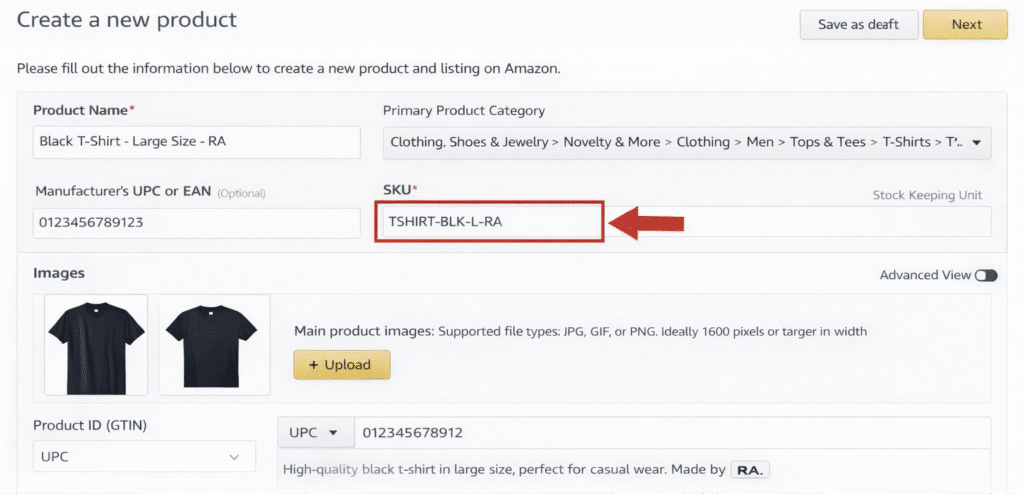
Task: Open the small UPC type selector beside the code
Action: tap(314, 433)
